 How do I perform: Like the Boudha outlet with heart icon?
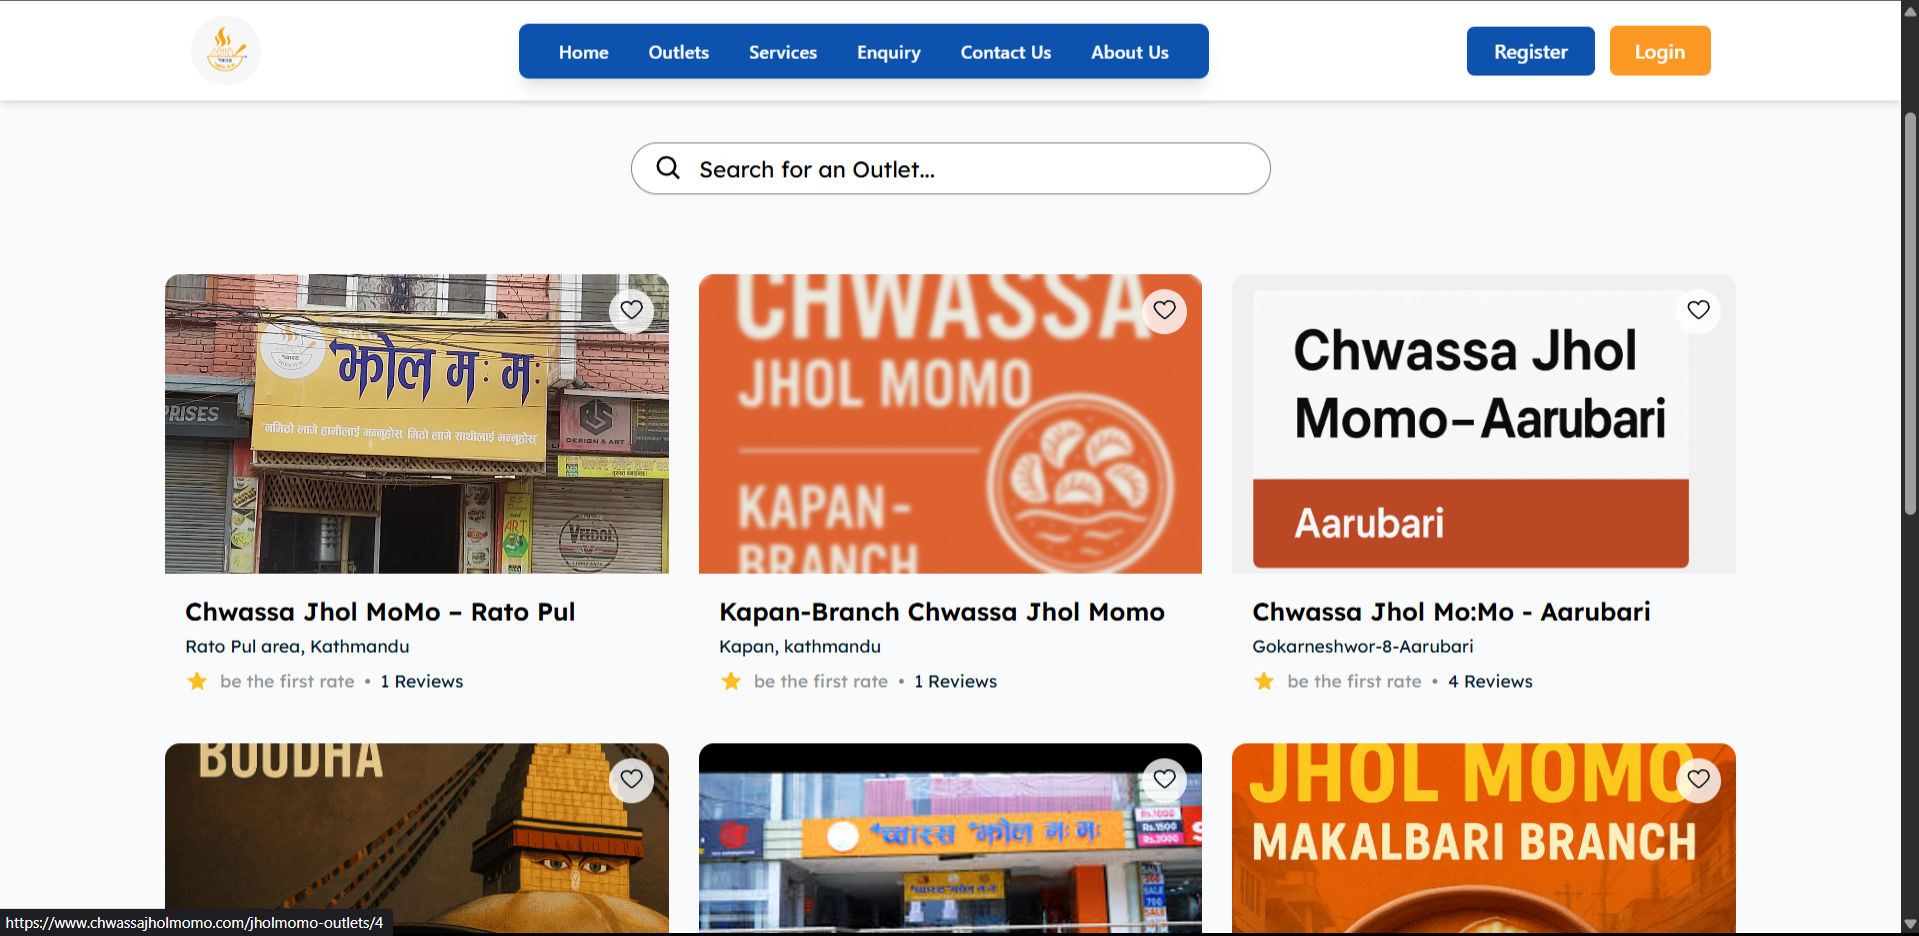[631, 779]
